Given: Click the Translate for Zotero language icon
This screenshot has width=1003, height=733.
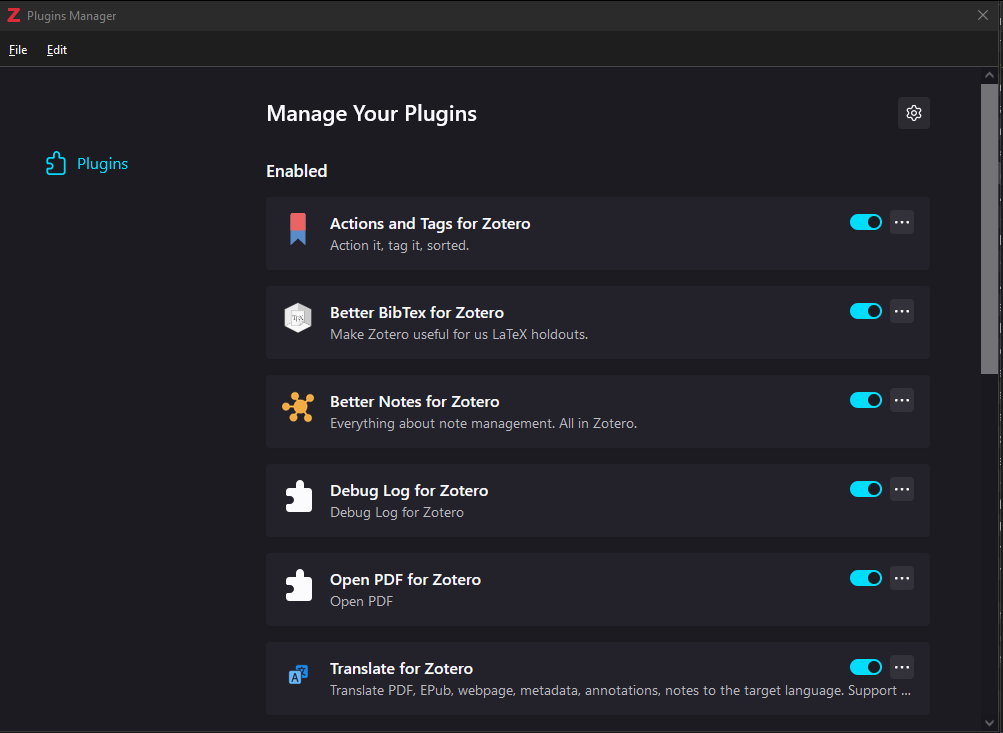Looking at the screenshot, I should point(298,674).
